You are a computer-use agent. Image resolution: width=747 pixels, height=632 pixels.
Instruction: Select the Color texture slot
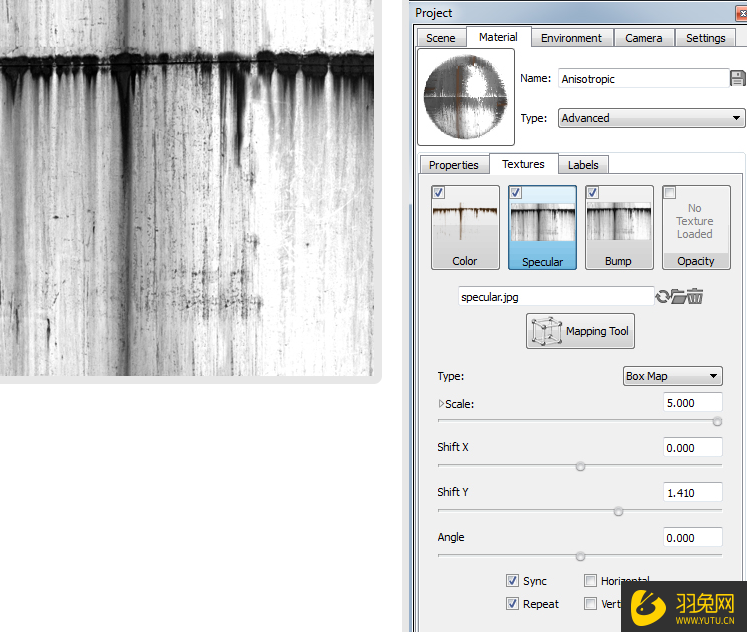(465, 228)
